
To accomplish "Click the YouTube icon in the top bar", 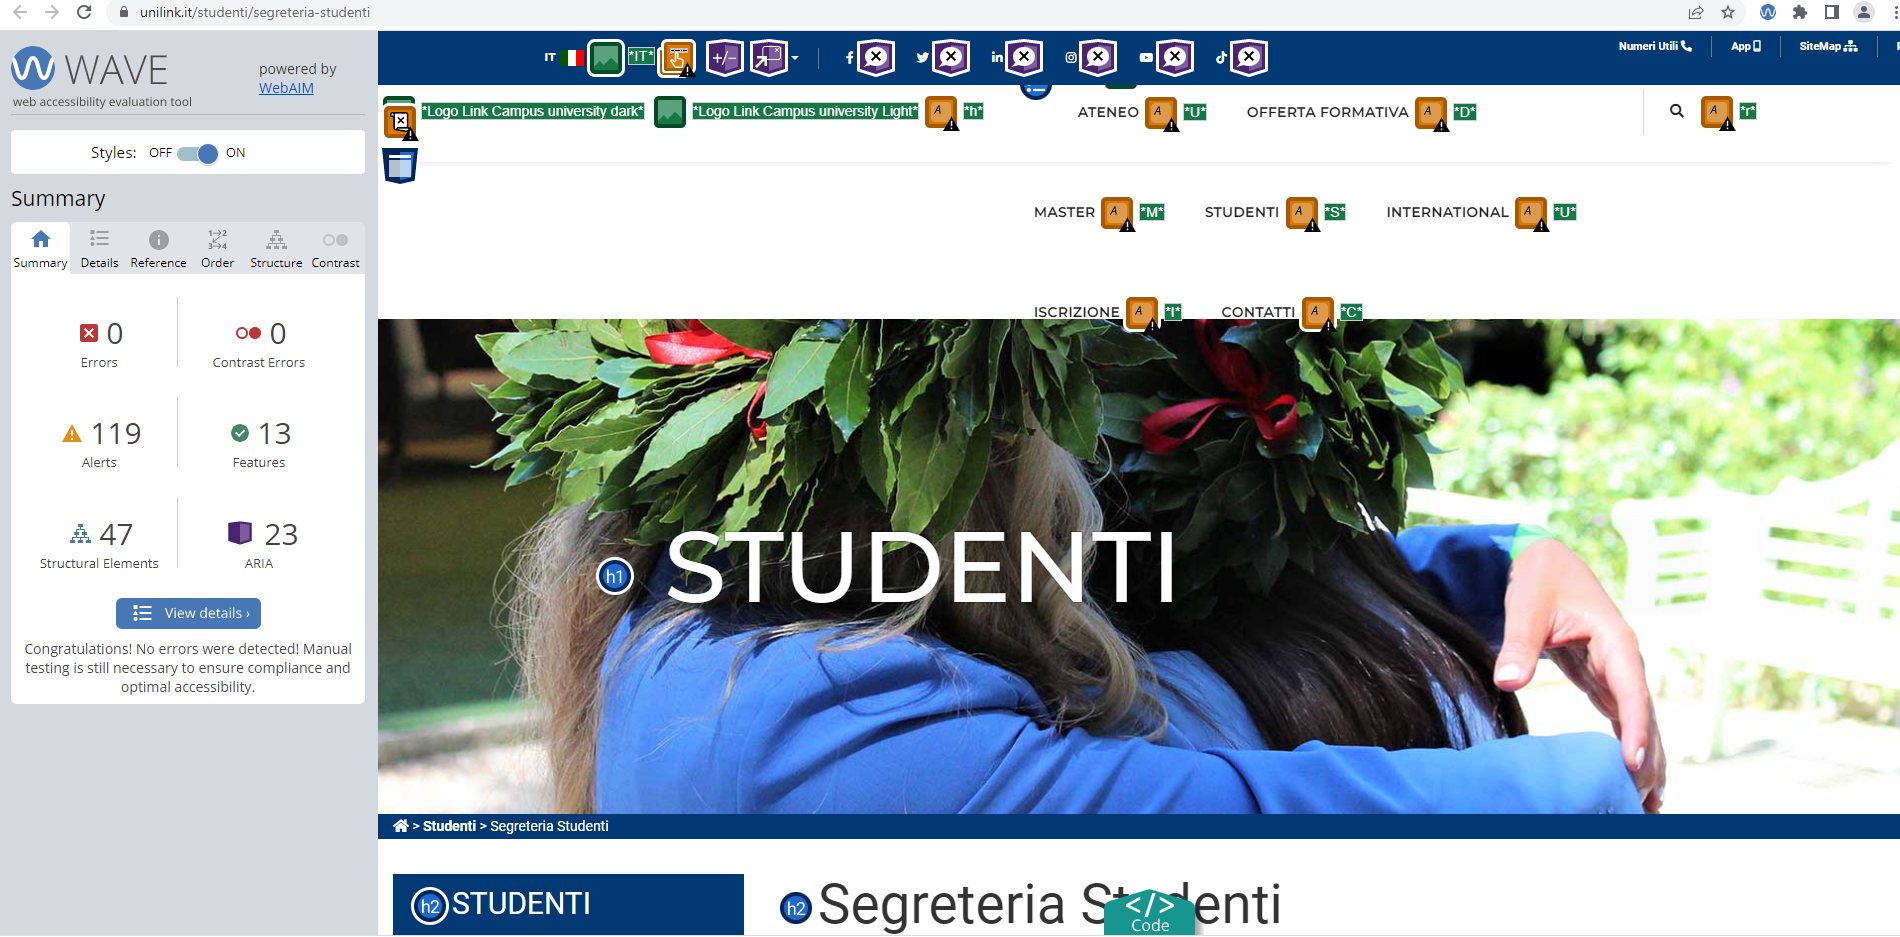I will click(1146, 58).
